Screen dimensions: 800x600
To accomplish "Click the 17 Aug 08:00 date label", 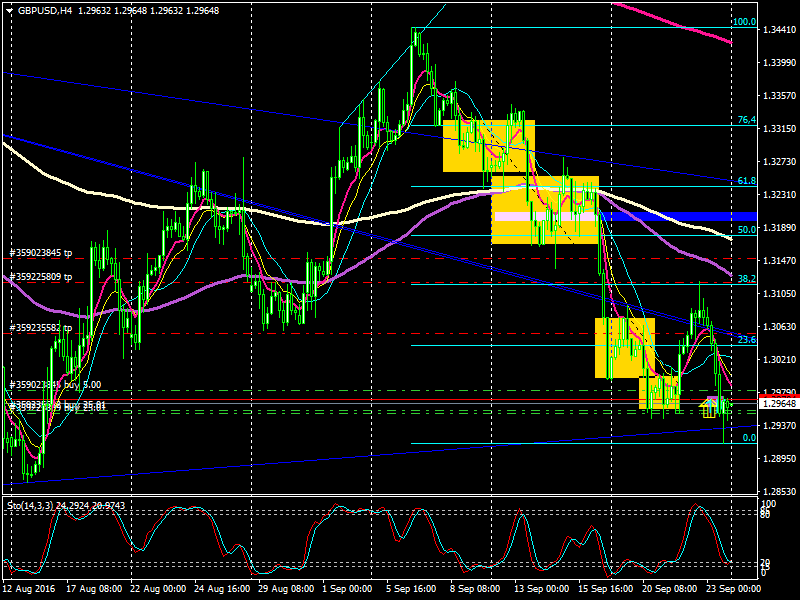I will click(94, 589).
